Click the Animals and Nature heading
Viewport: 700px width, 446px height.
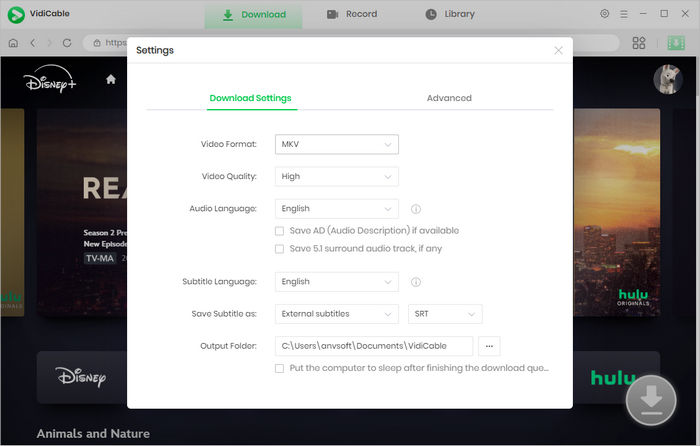[x=93, y=433]
